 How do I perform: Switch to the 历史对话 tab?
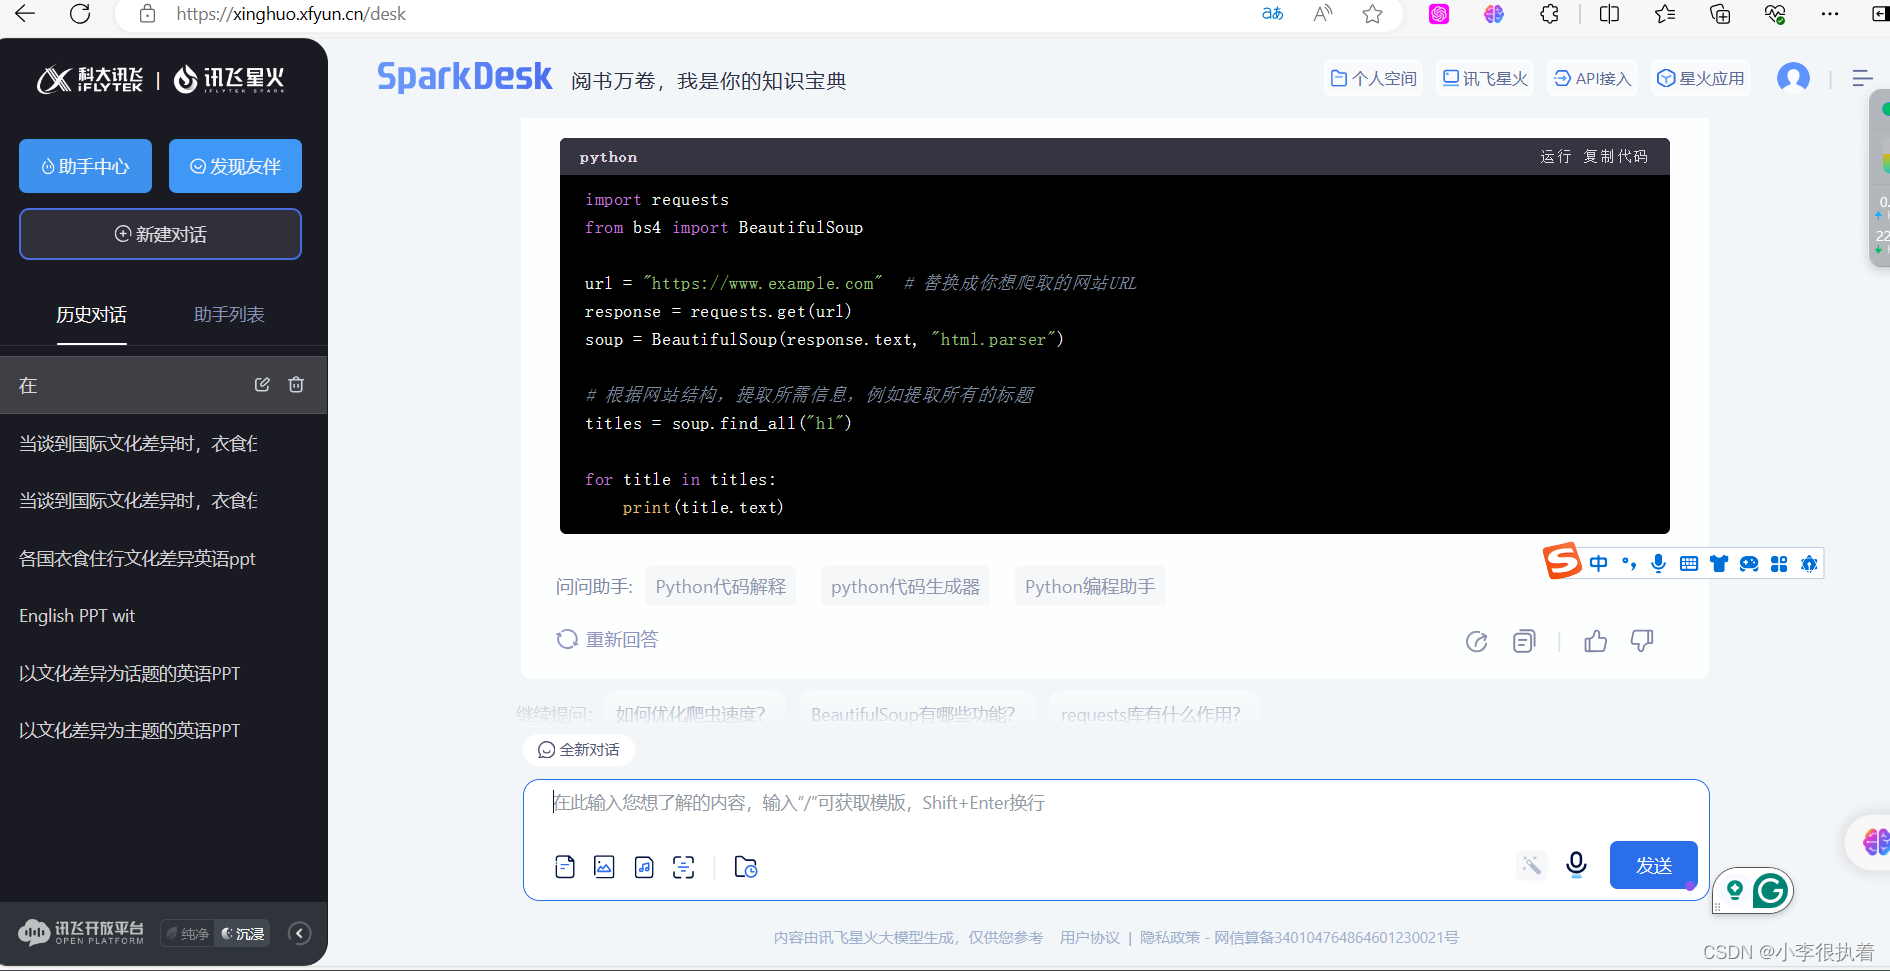tap(91, 315)
